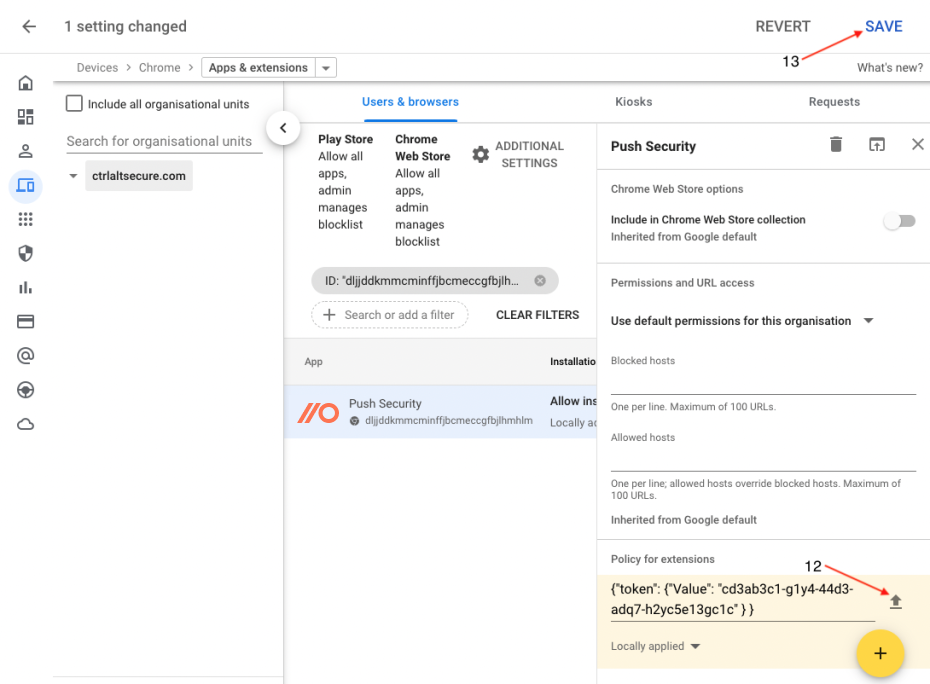
Task: Click the SAVE button
Action: pos(883,26)
